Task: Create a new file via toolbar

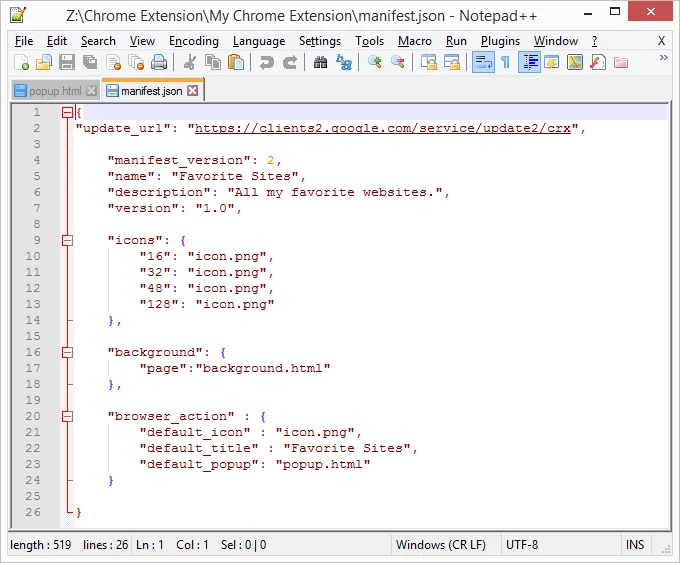Action: tap(21, 62)
